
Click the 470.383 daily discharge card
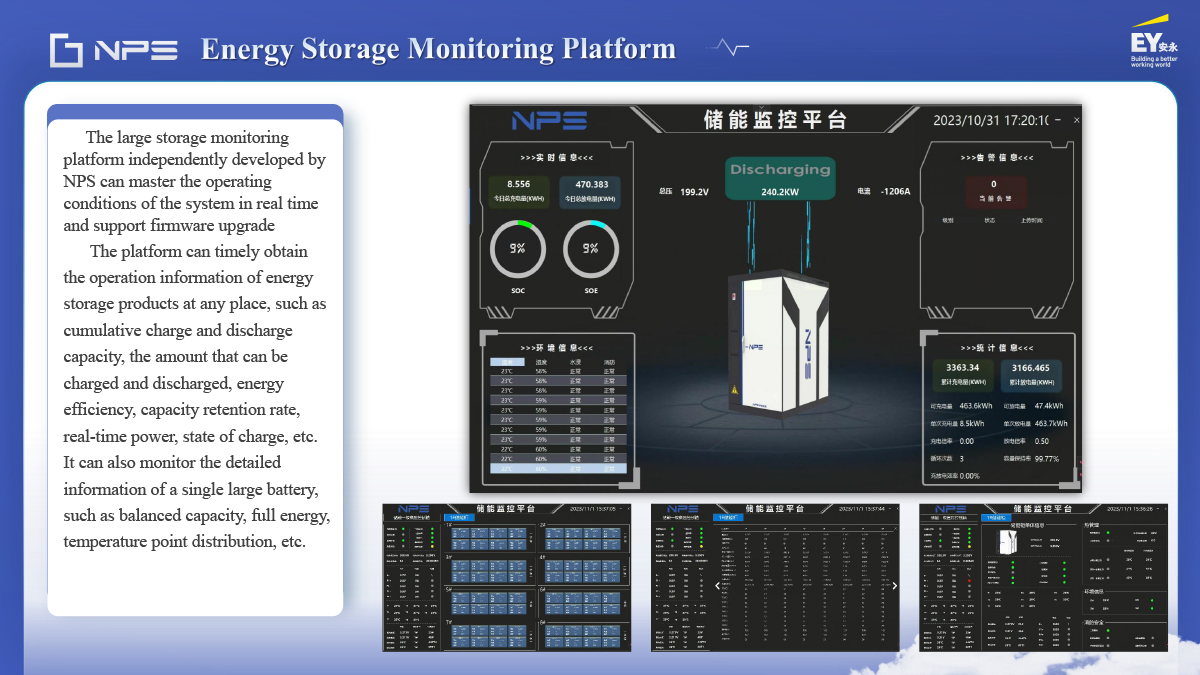pos(591,191)
